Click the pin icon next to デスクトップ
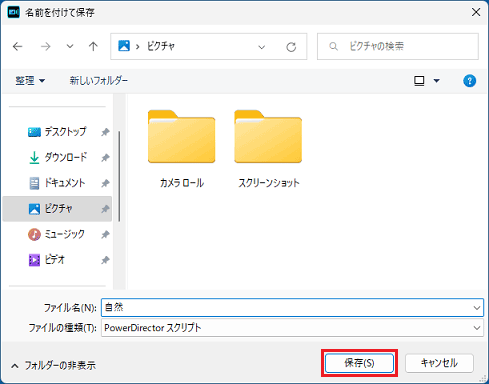This screenshot has height=384, width=489. pyautogui.click(x=105, y=132)
